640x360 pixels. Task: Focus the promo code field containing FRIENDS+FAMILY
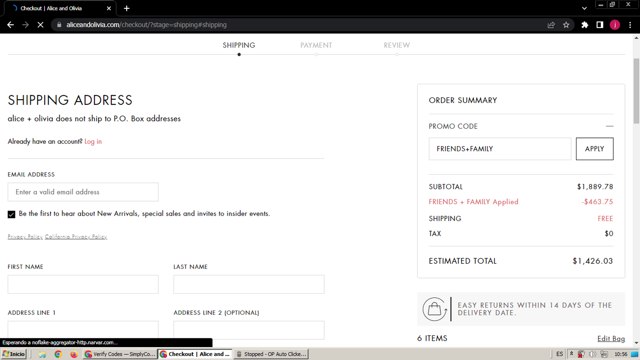(x=500, y=149)
